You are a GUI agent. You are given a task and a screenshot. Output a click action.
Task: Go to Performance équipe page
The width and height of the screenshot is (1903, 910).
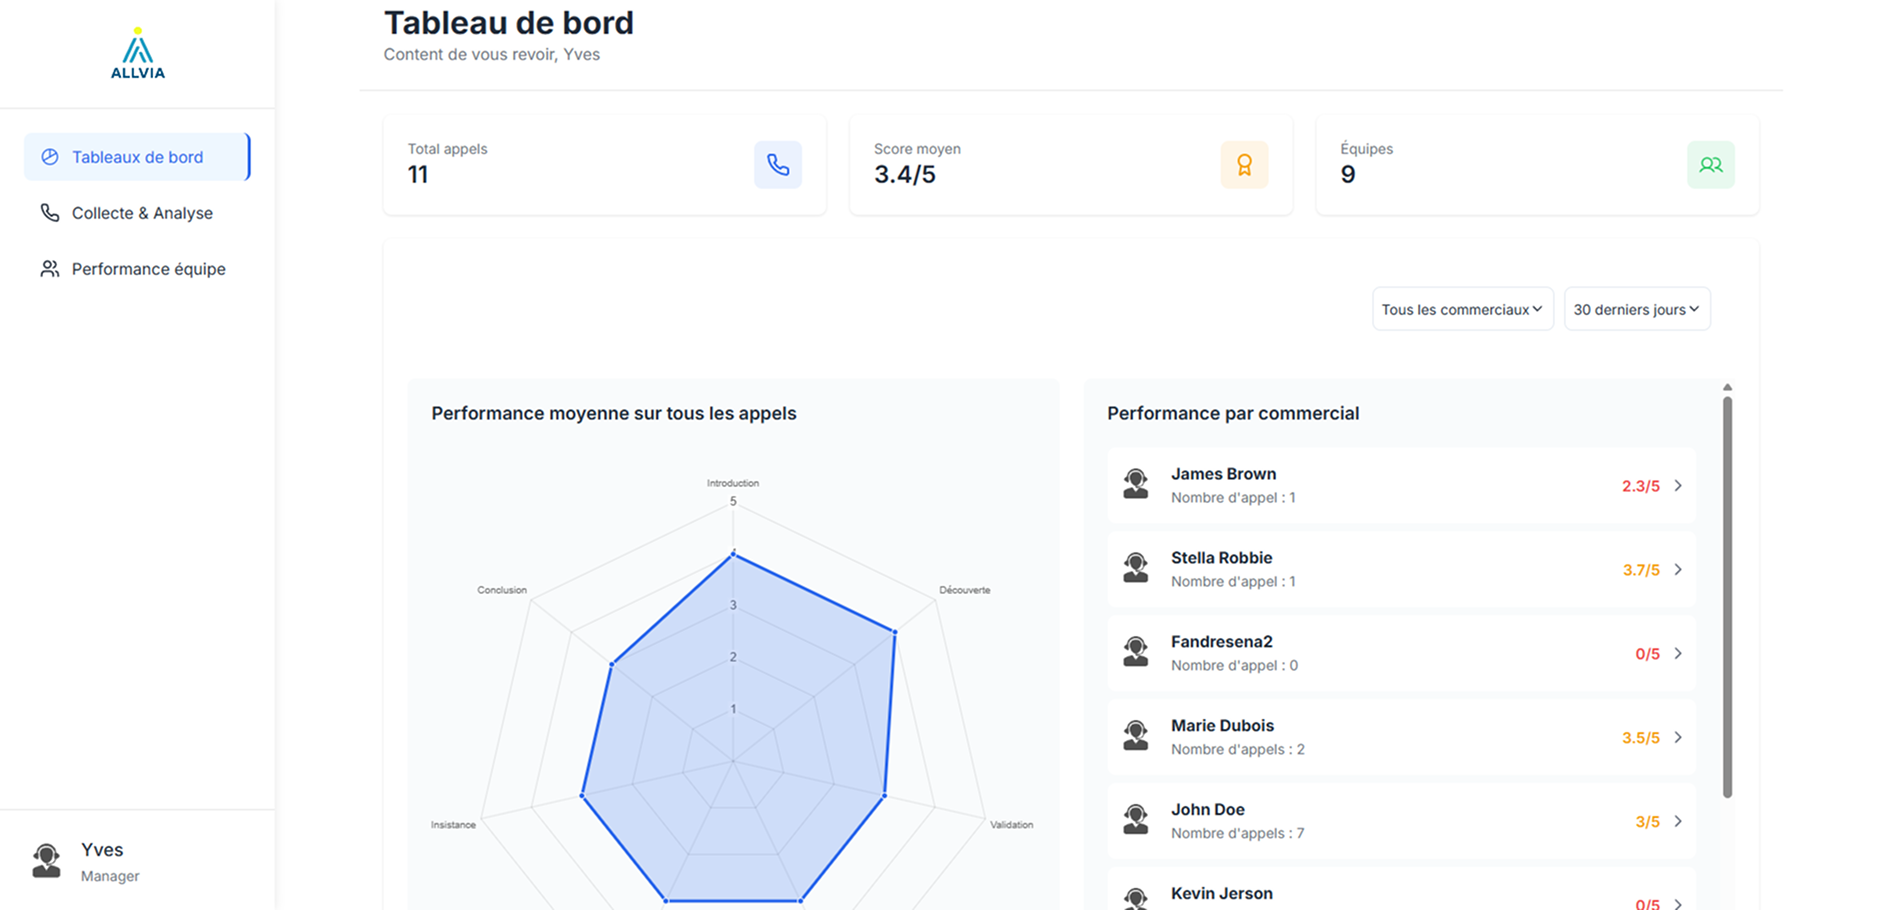pyautogui.click(x=148, y=269)
